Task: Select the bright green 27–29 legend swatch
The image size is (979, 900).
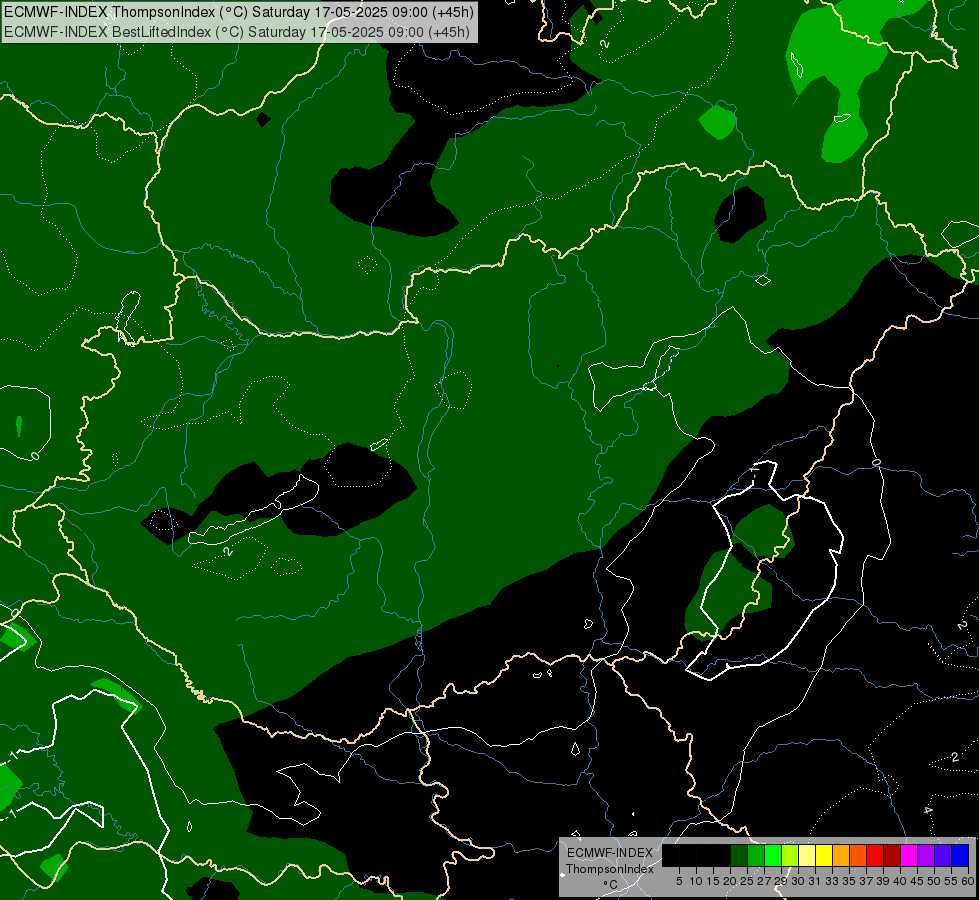Action: 773,855
